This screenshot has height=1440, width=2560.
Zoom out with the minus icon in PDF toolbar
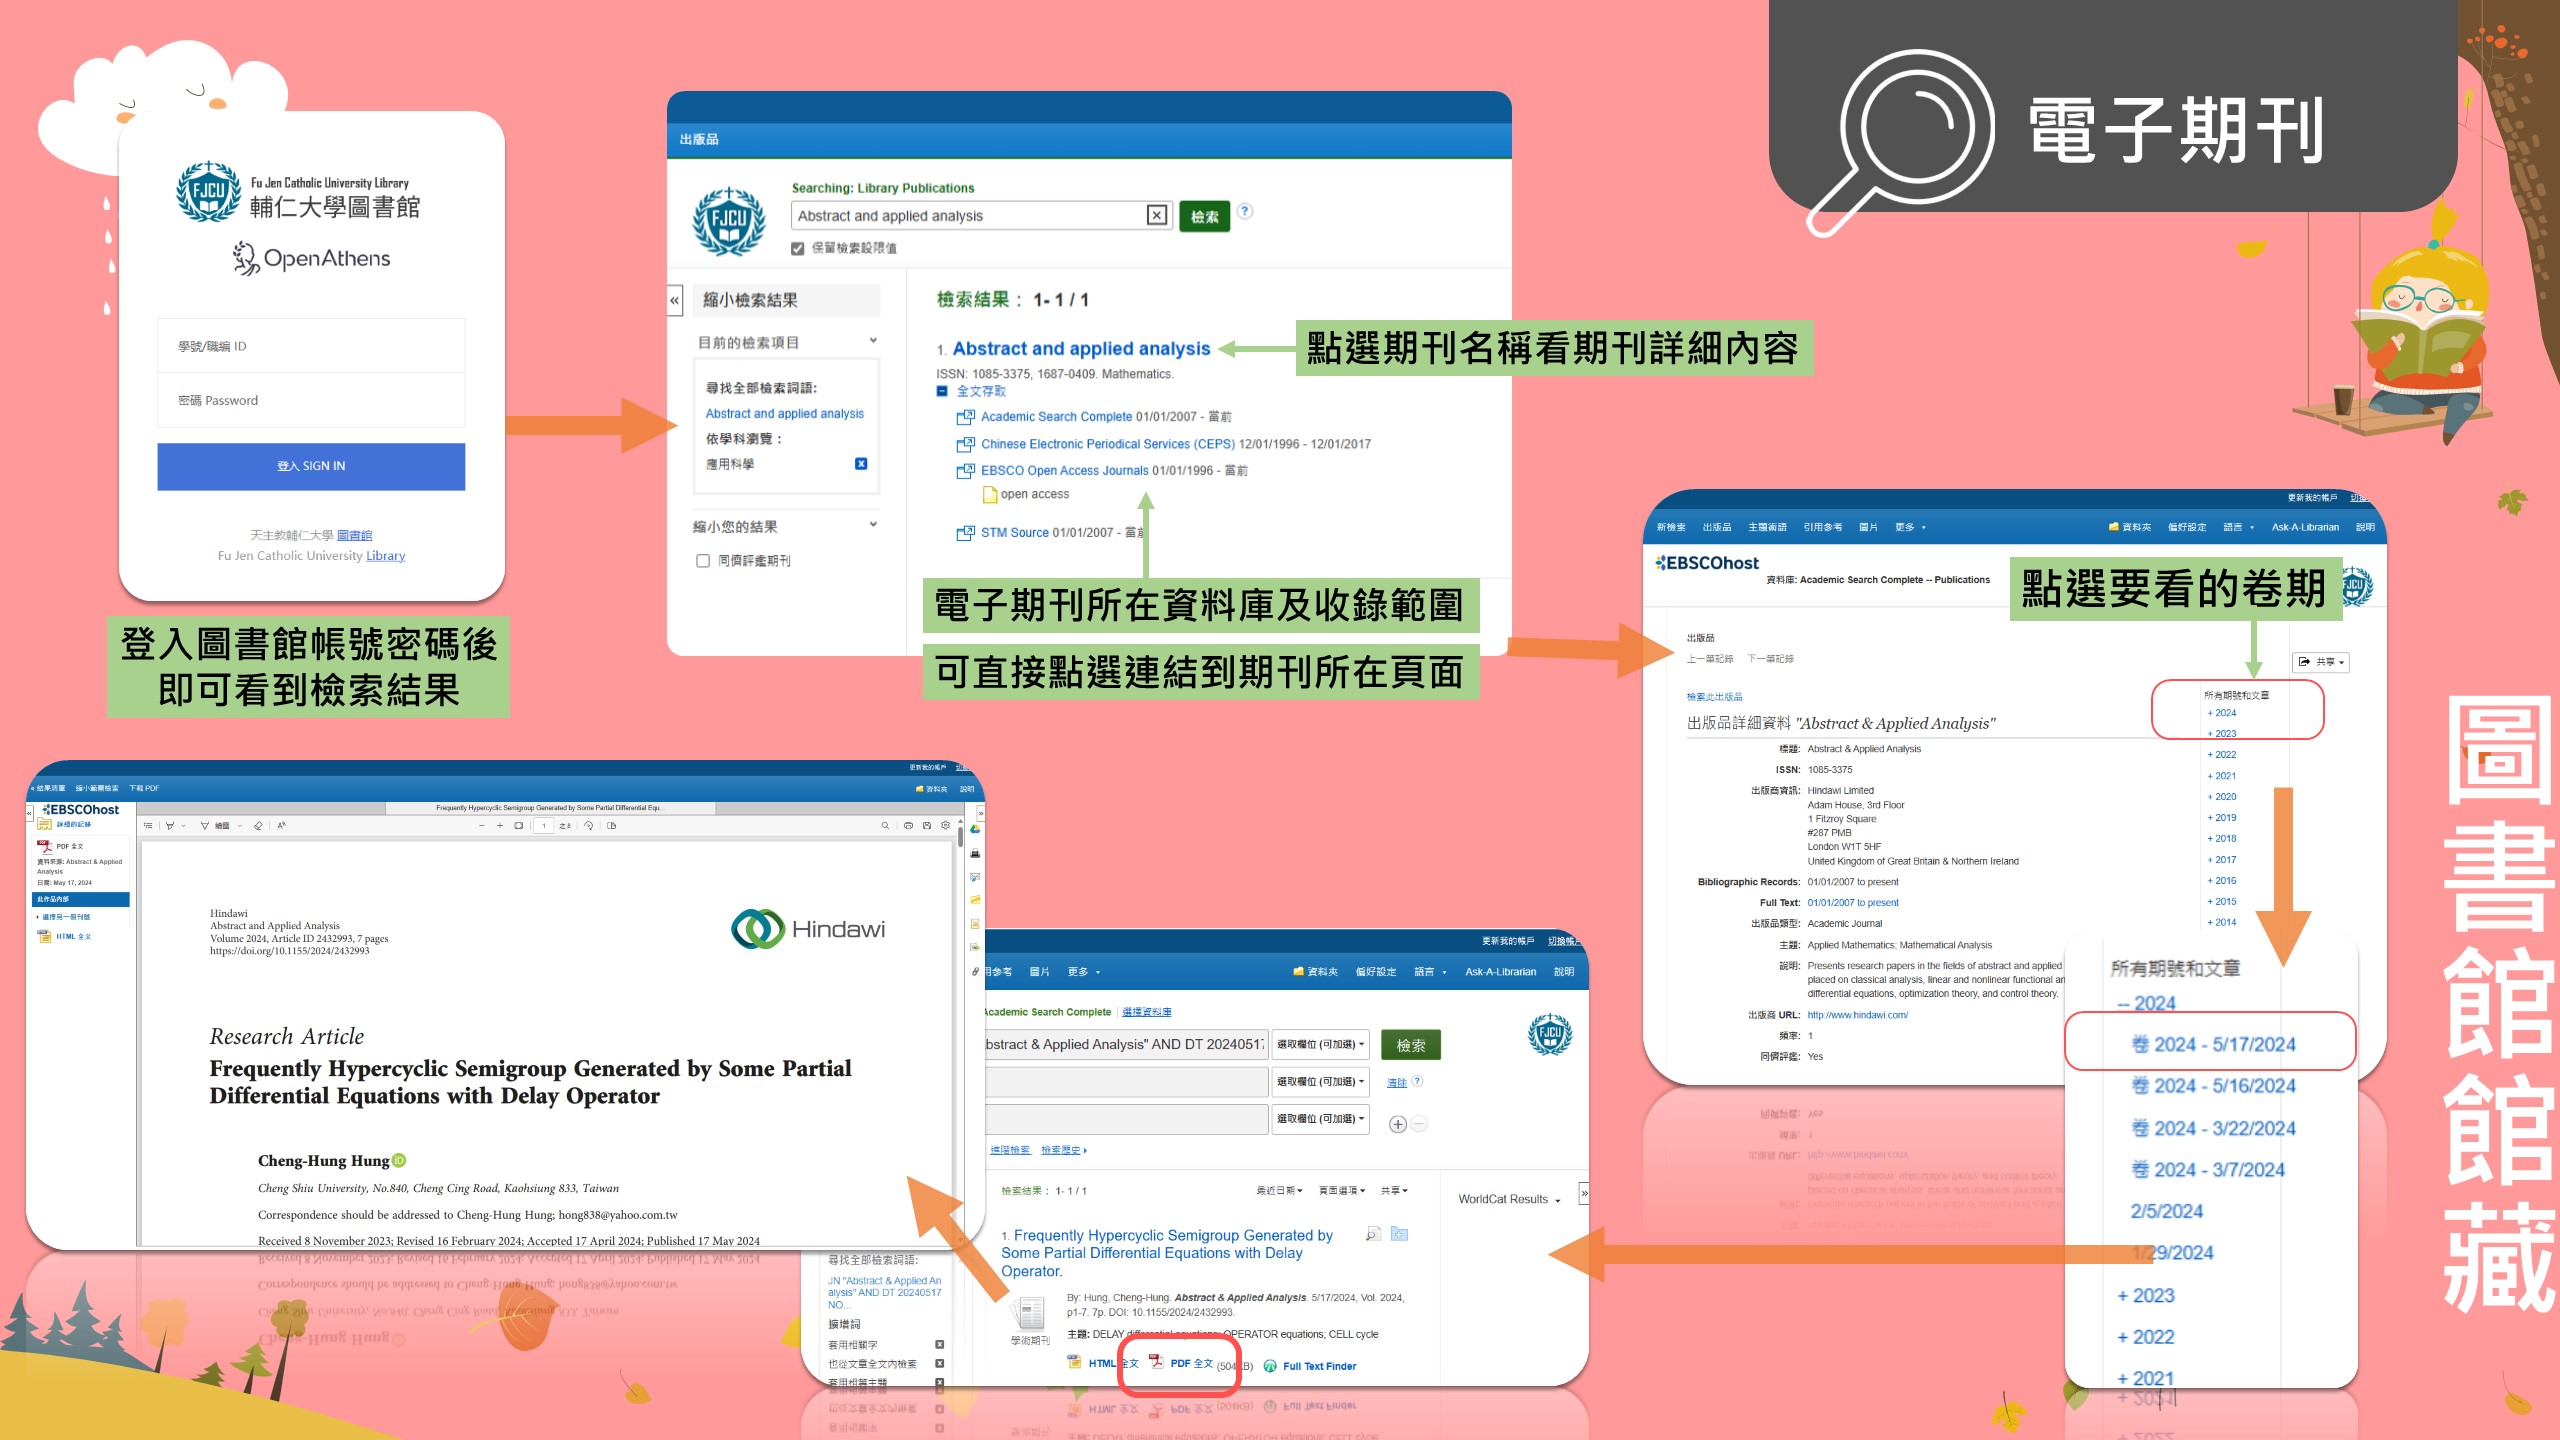(x=482, y=826)
